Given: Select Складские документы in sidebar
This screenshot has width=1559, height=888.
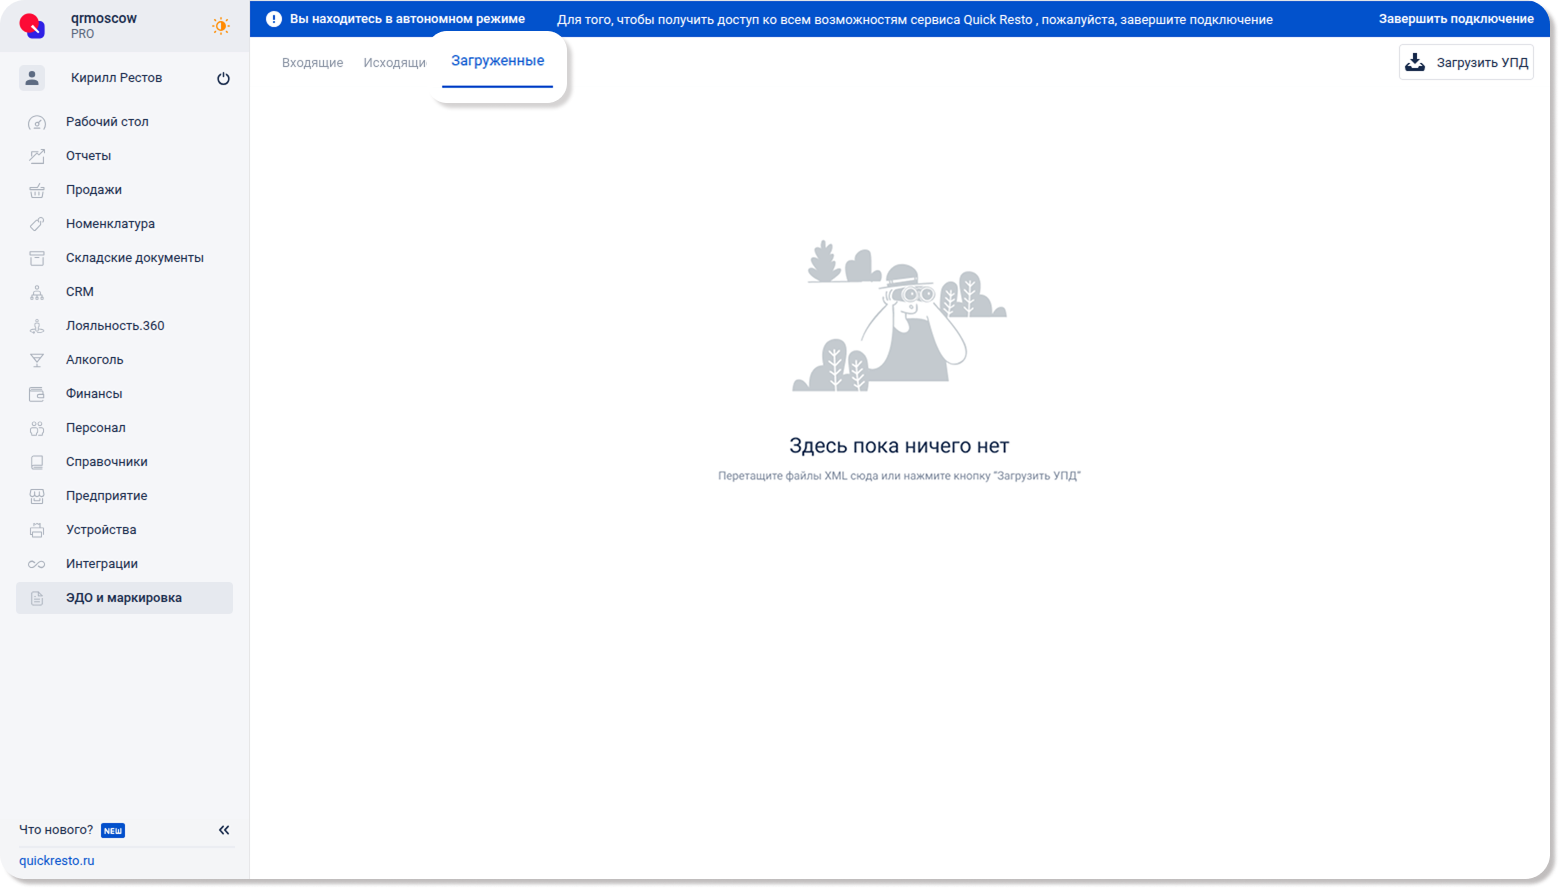Looking at the screenshot, I should coord(134,258).
